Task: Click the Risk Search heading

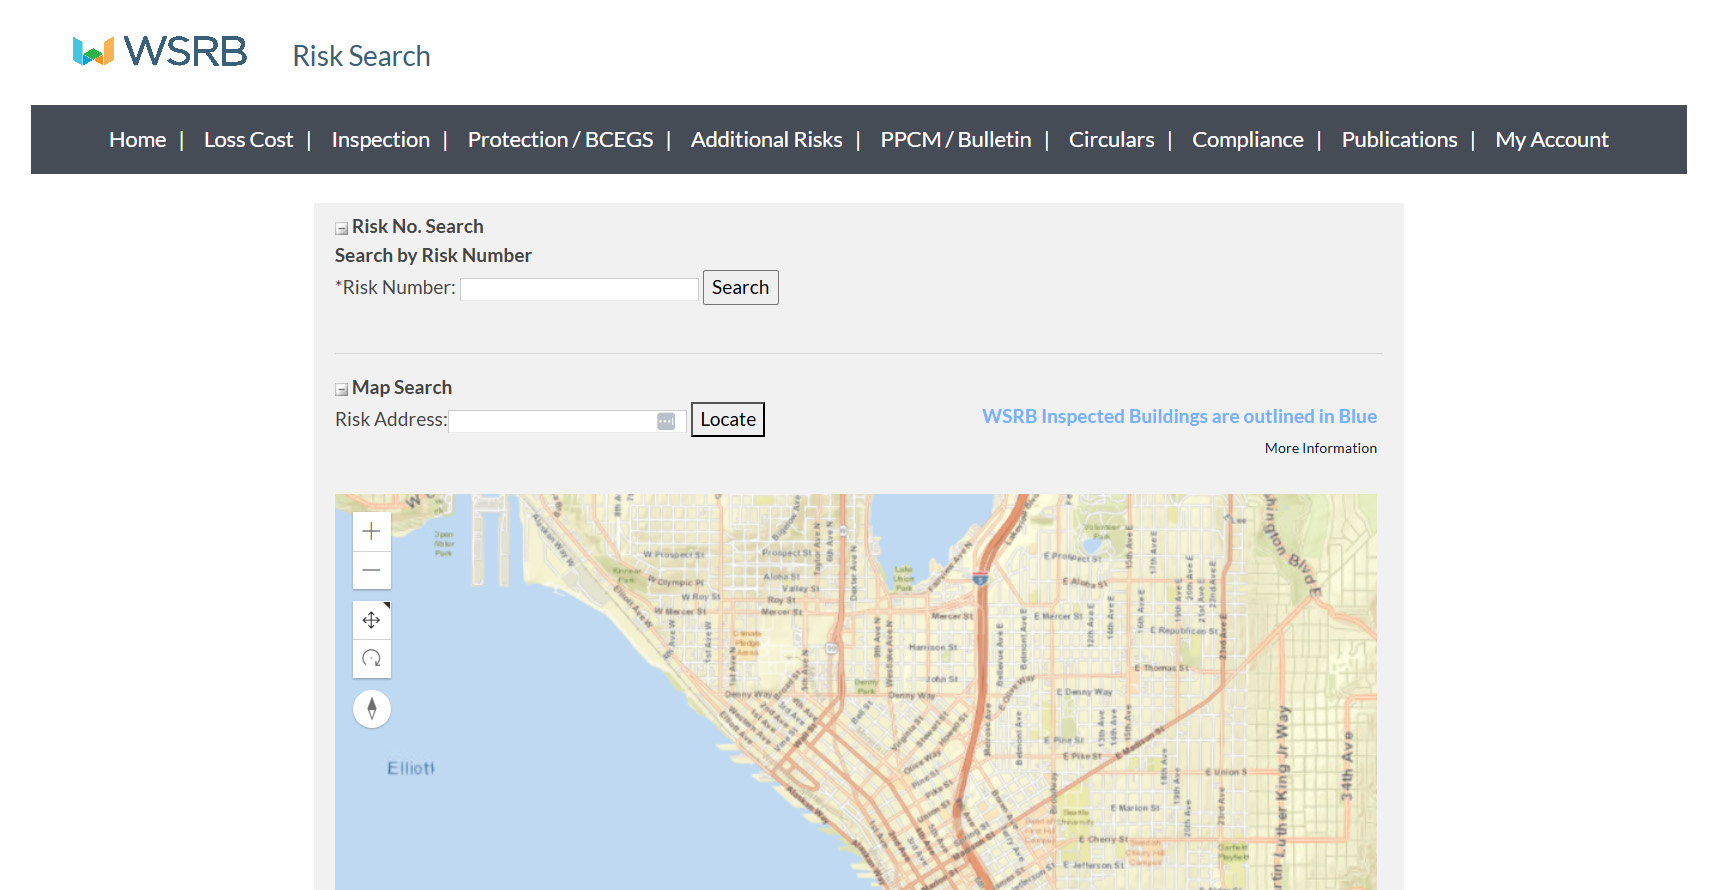Action: 361,56
